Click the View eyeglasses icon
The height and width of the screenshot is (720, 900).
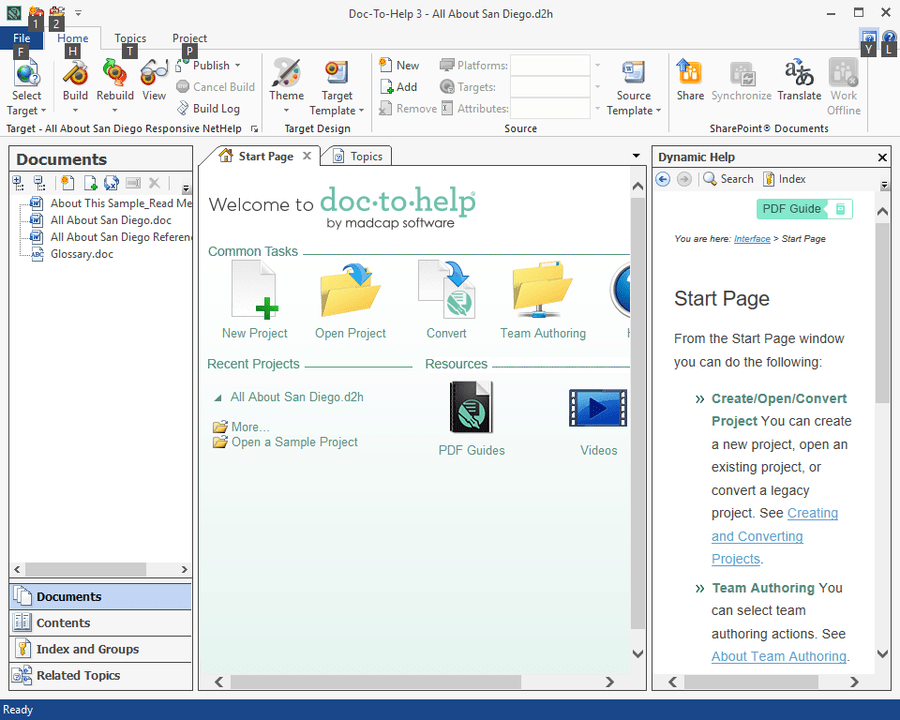coord(154,73)
